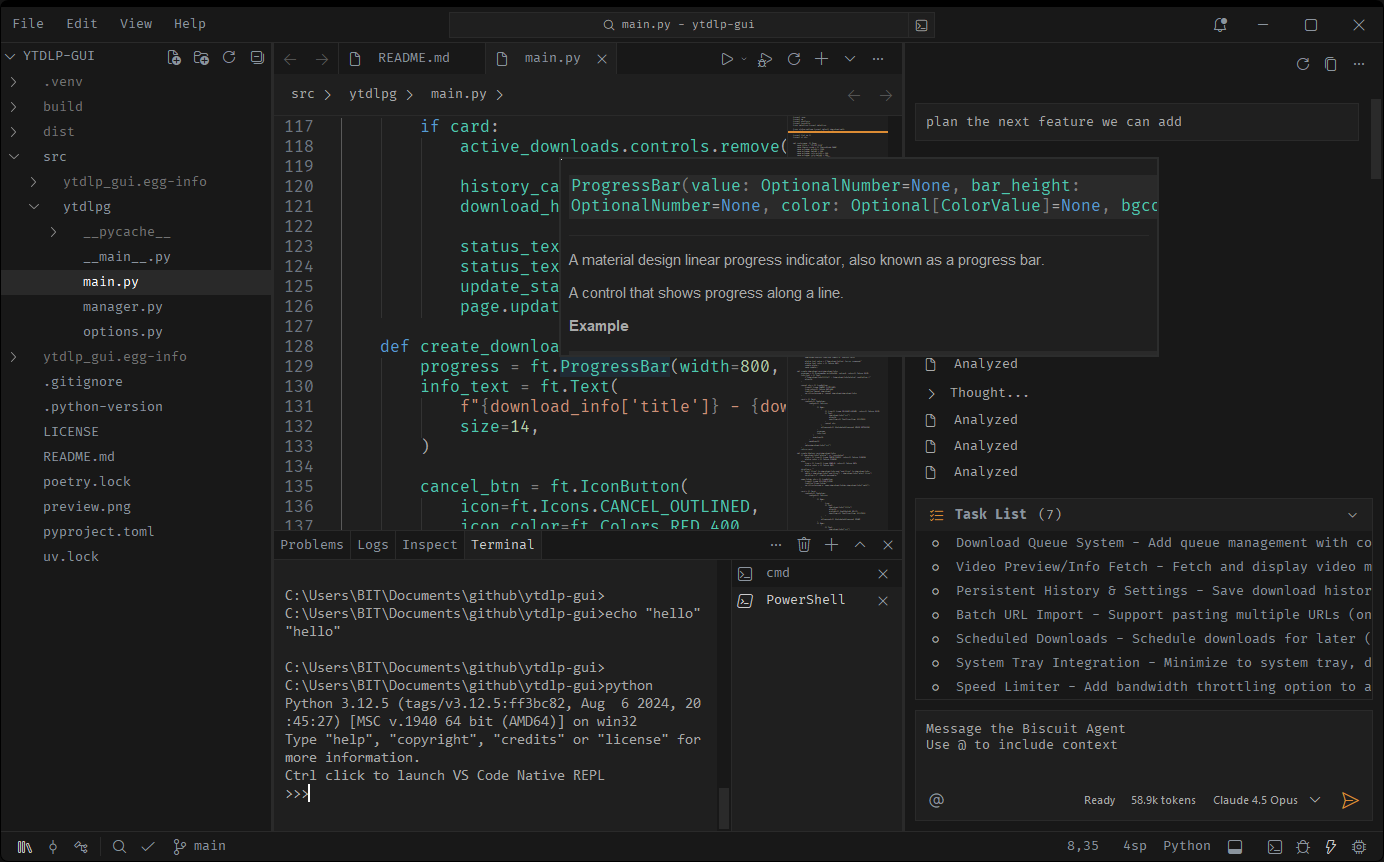Toggle the title bar terminal panel icon

[921, 25]
